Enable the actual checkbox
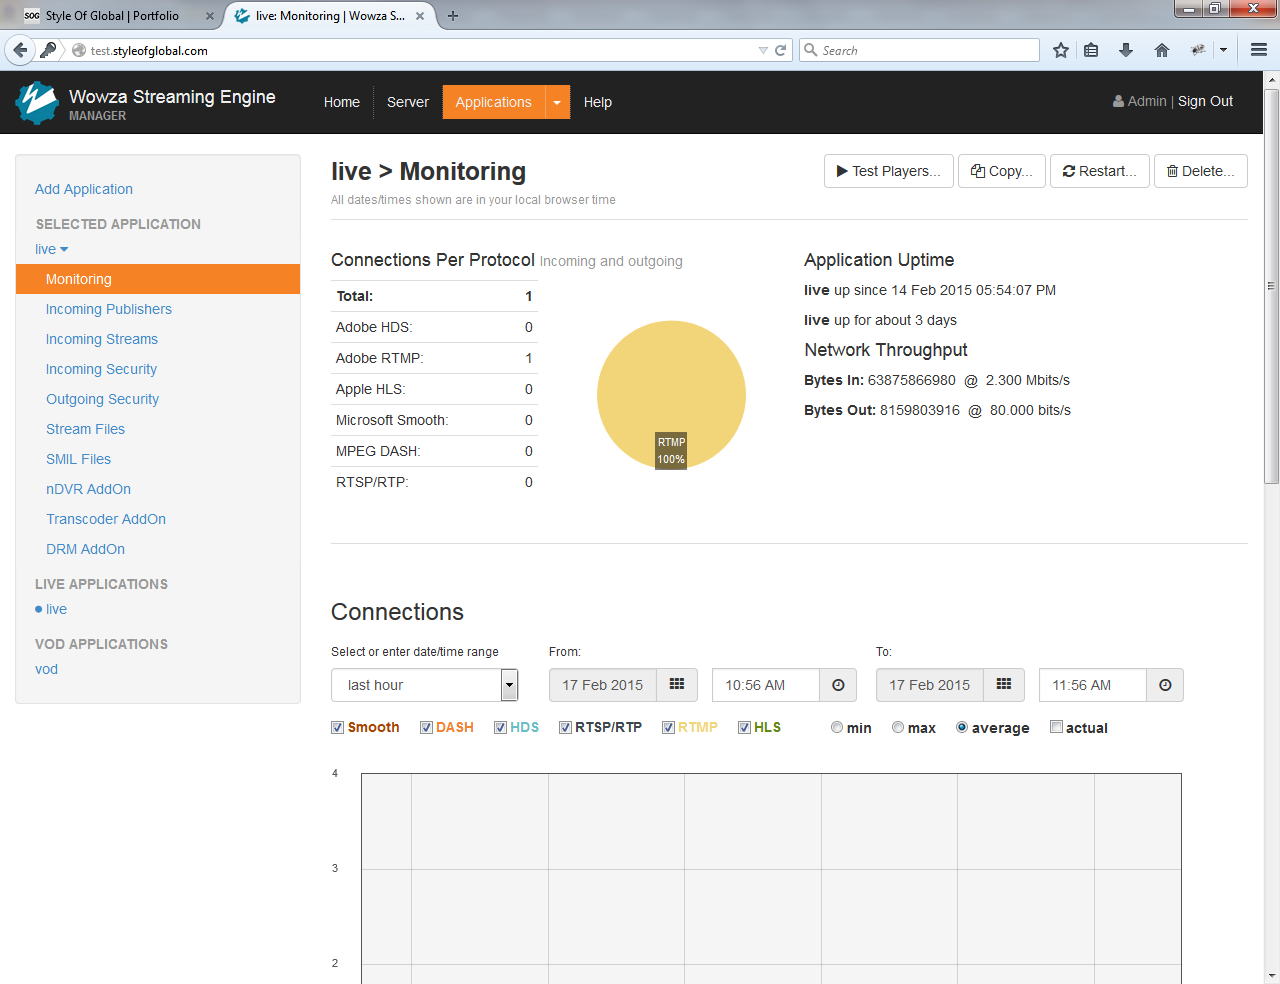 (1056, 727)
